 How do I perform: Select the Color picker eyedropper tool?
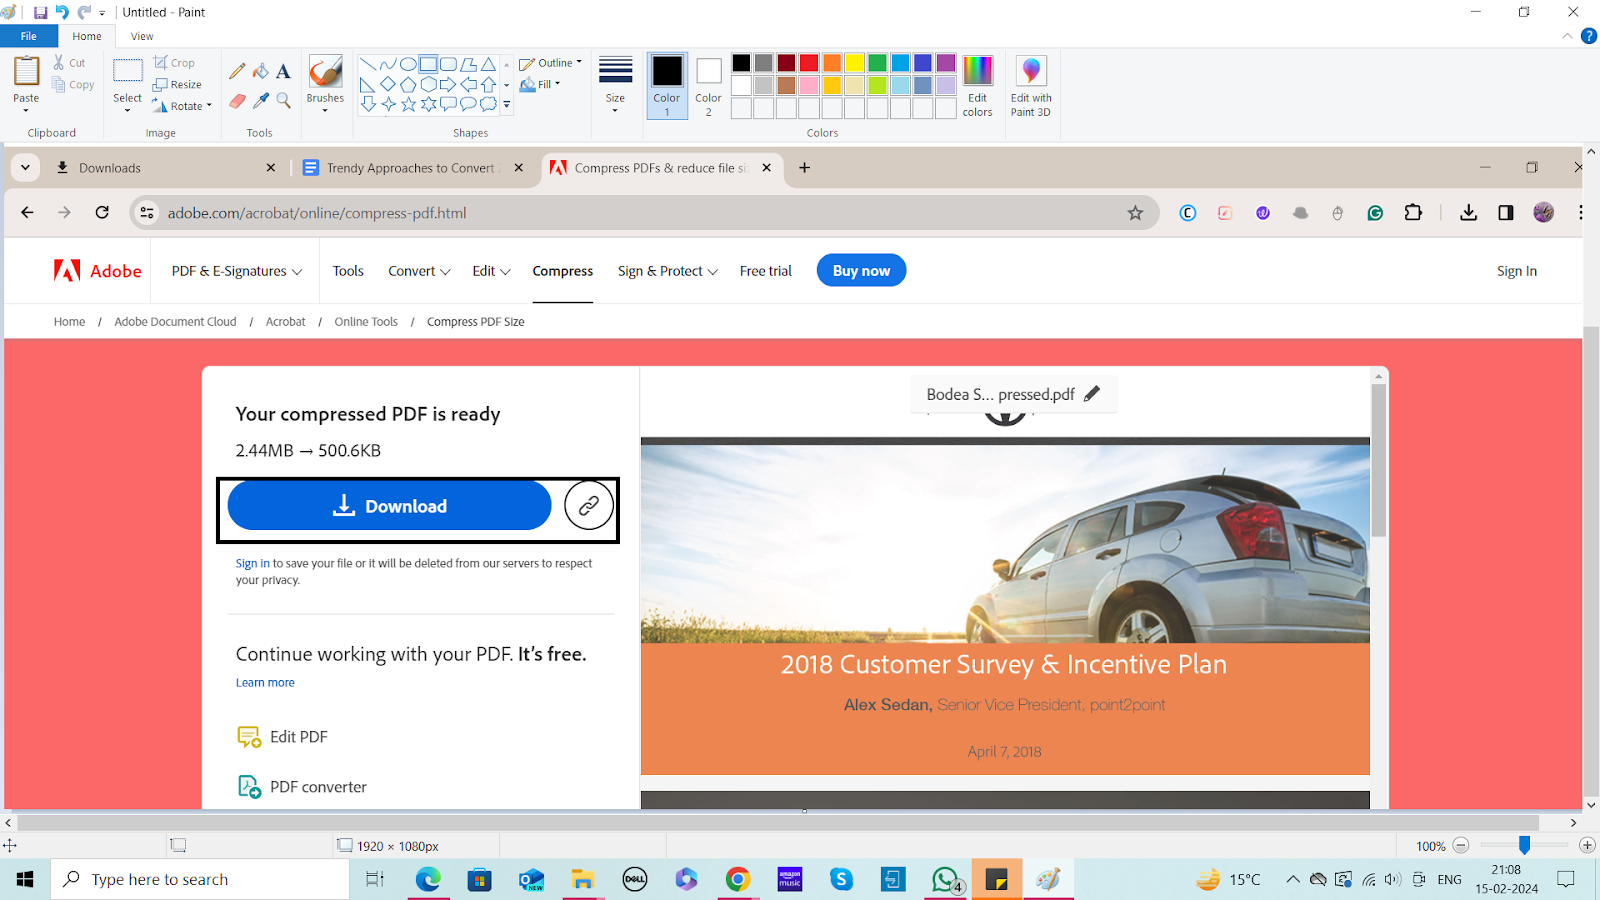click(x=260, y=101)
